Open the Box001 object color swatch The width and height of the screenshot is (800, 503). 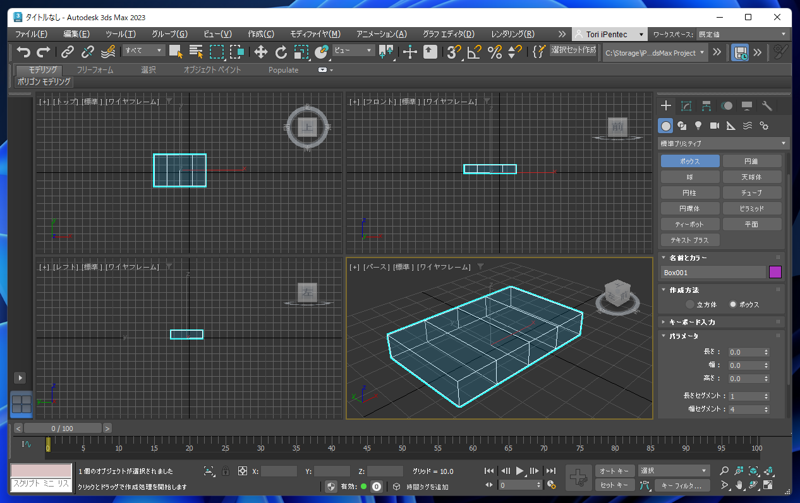775,272
